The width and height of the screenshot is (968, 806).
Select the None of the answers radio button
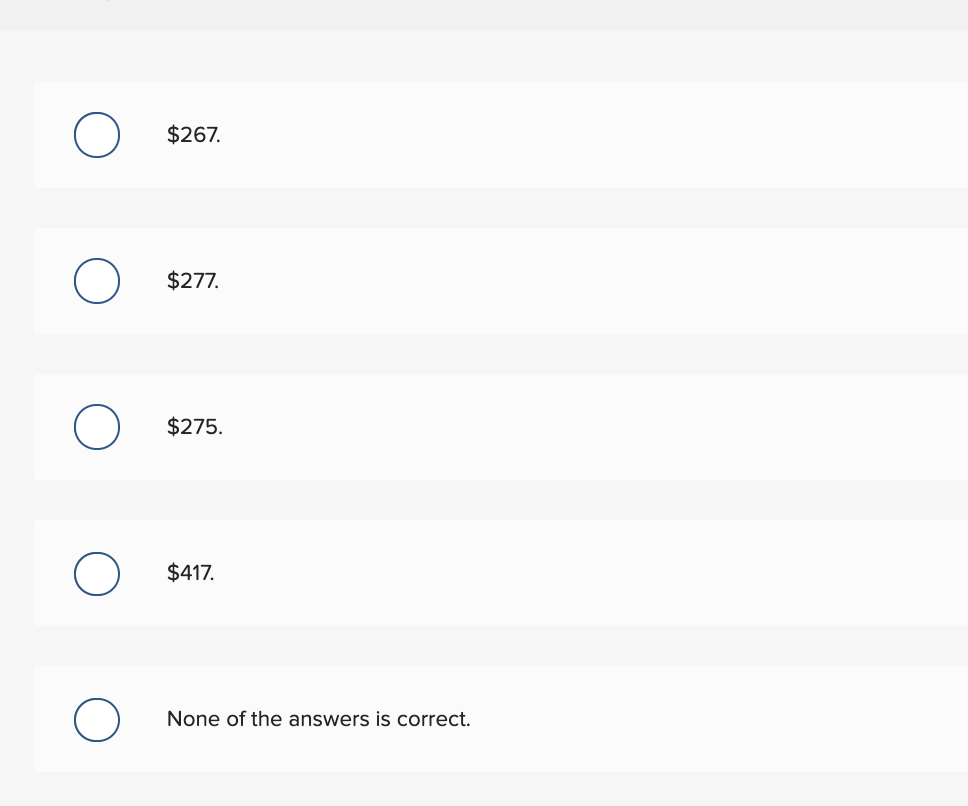[x=96, y=719]
